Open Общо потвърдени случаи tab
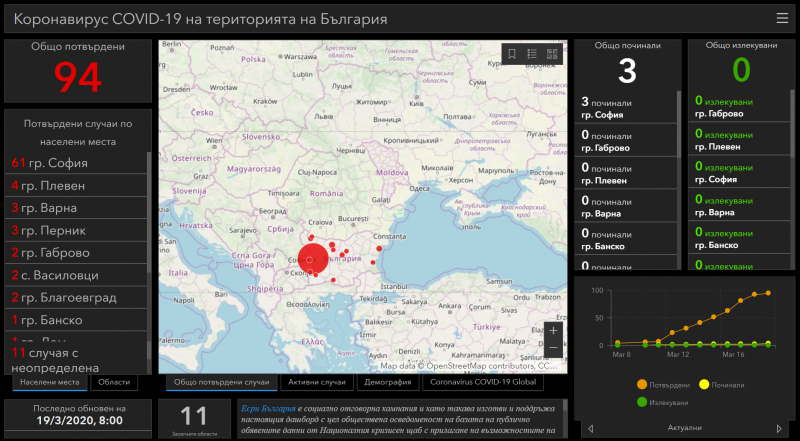This screenshot has width=800, height=441. [x=221, y=382]
